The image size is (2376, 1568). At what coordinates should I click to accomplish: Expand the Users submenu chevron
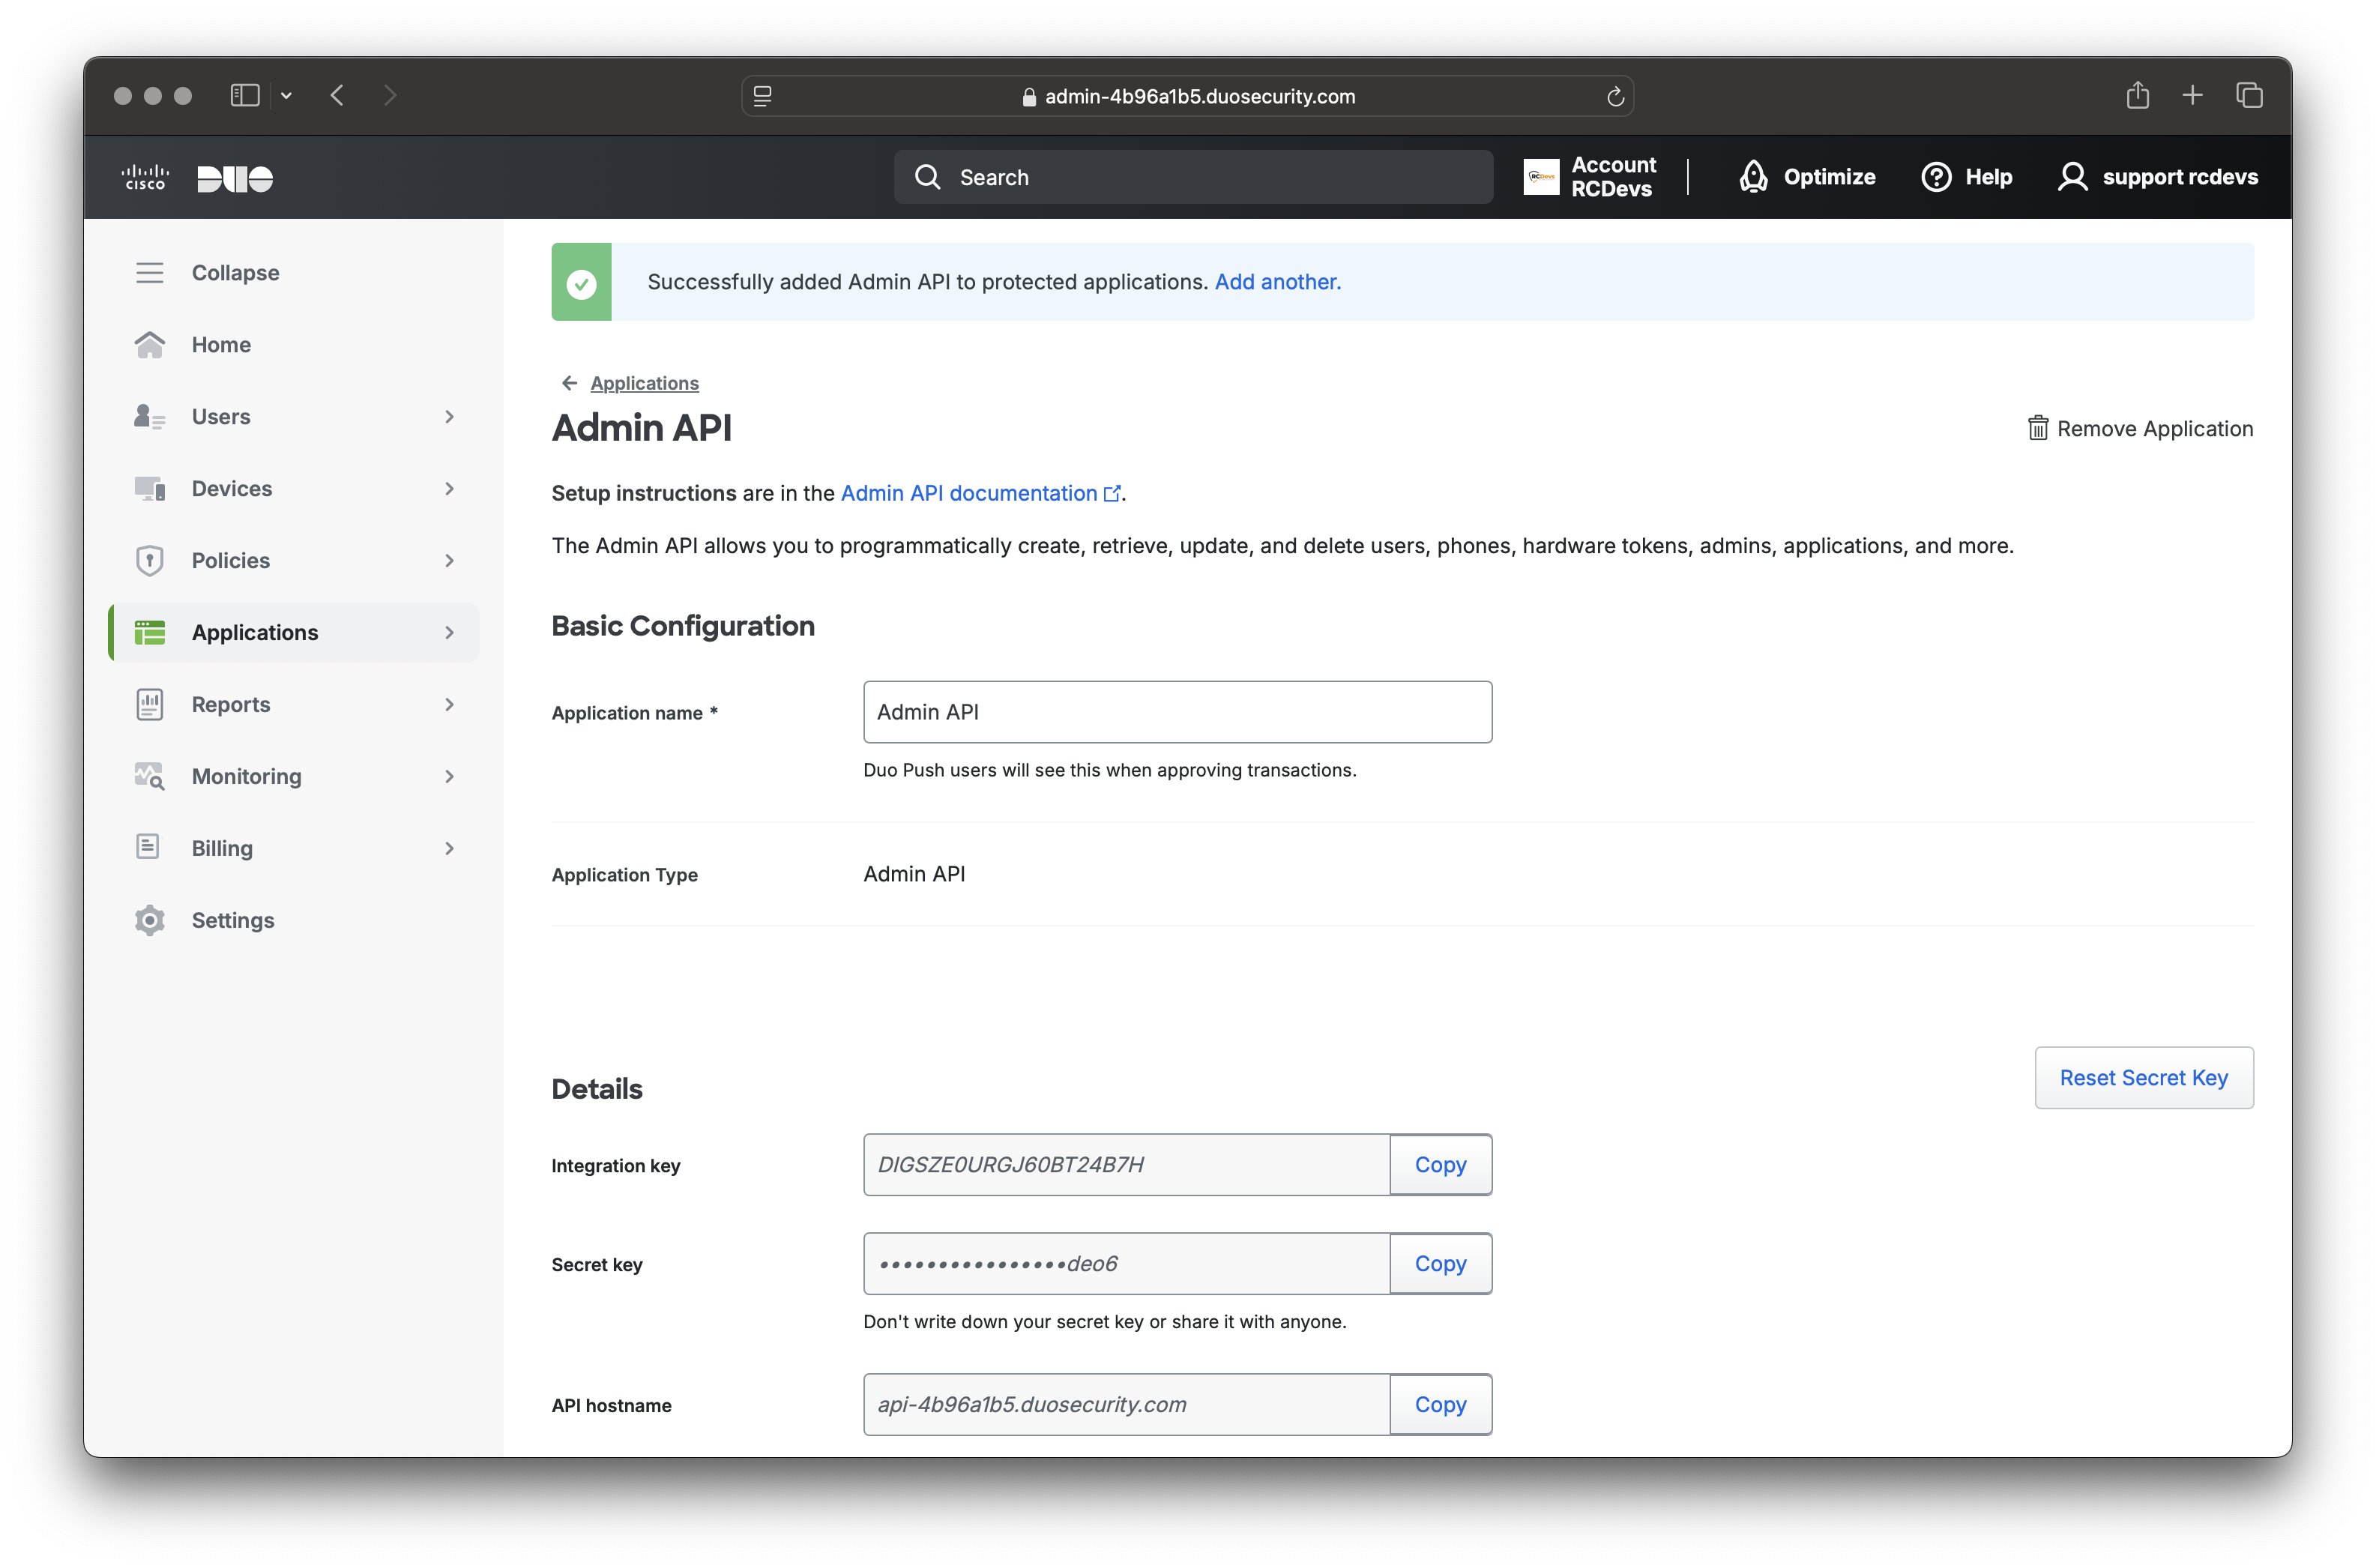450,417
